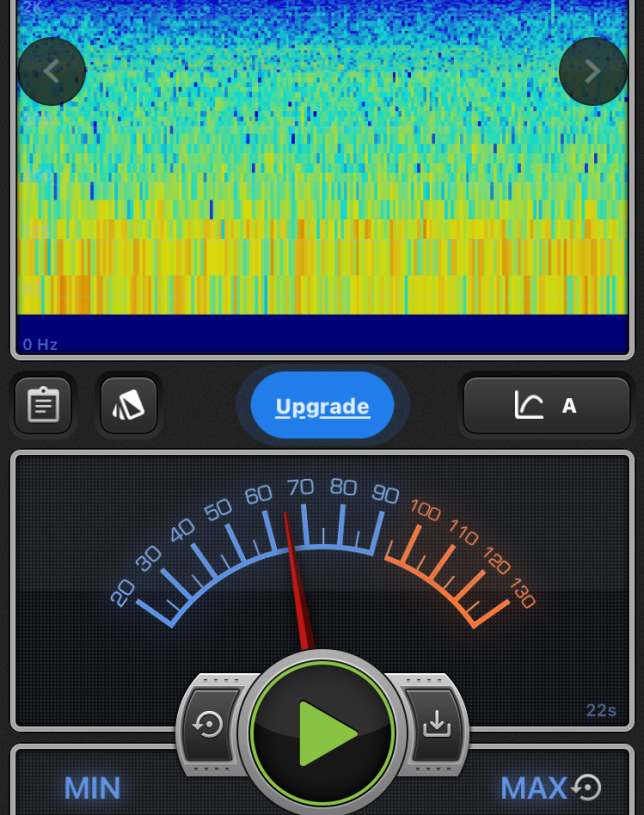The image size is (644, 815).
Task: Tap the MIN label
Action: [92, 788]
